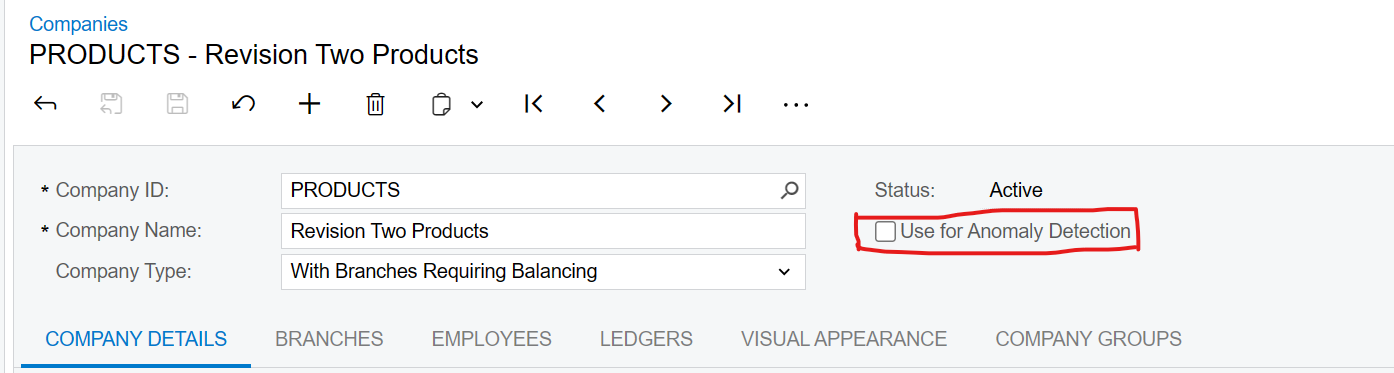Click the Save and Close icon
This screenshot has width=1394, height=373.
click(x=111, y=104)
